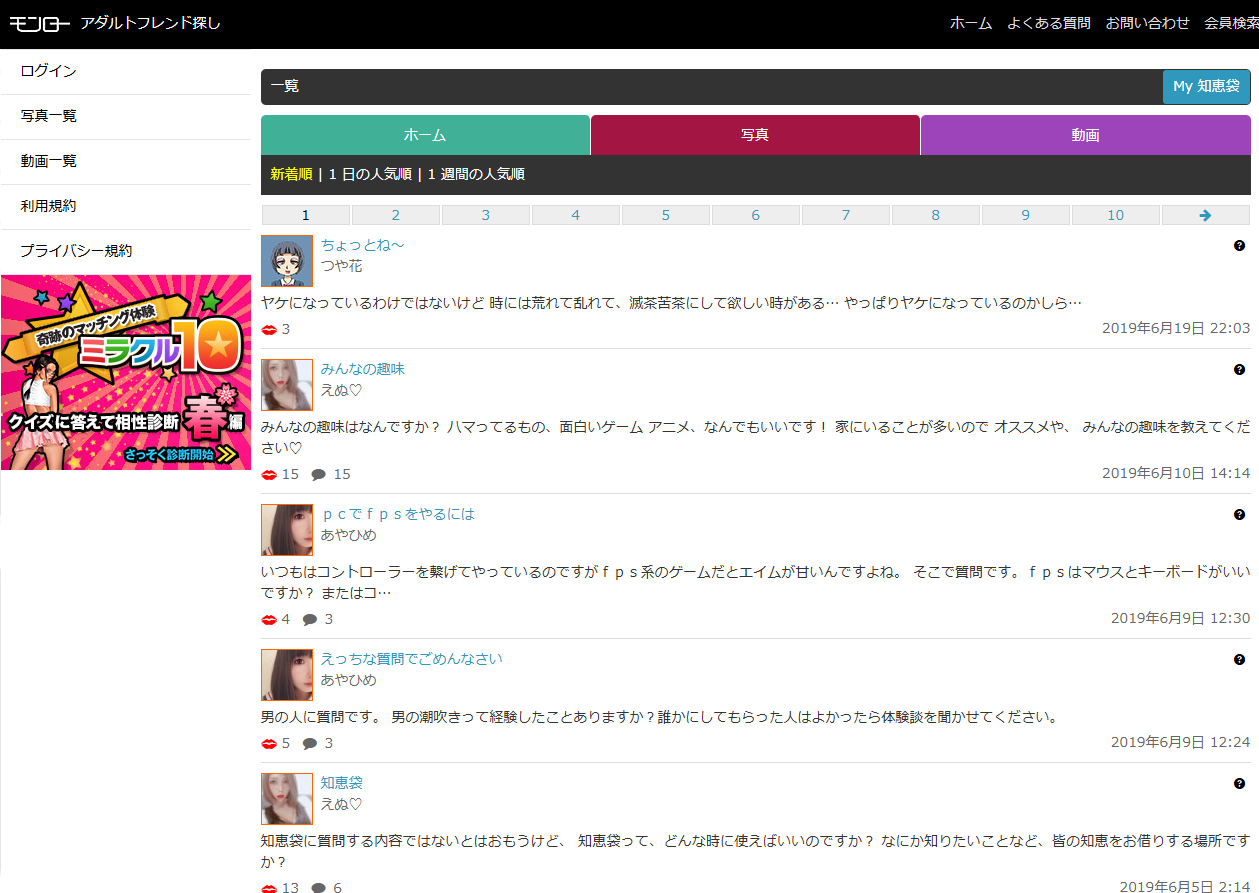This screenshot has width=1259, height=893.
Task: Click アダルトフレンド探し header text
Action: 151,23
